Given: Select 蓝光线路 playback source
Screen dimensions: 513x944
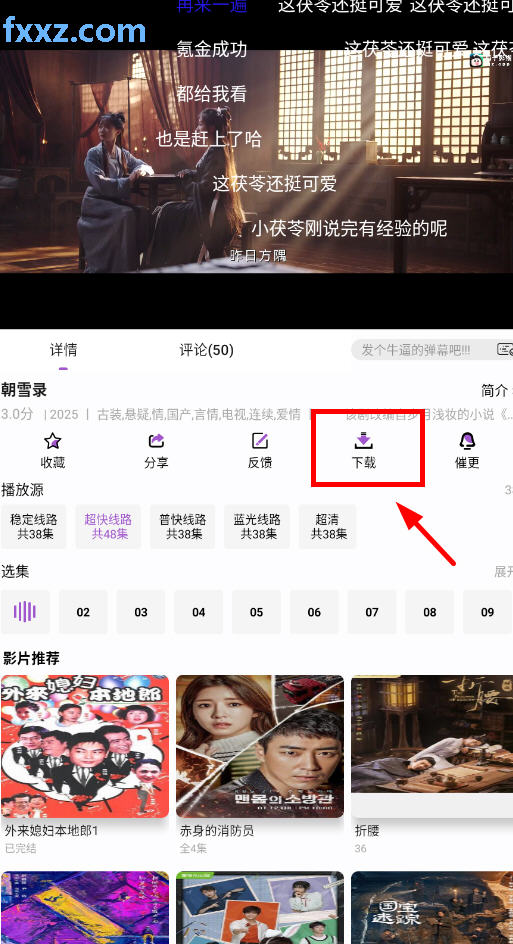Looking at the screenshot, I should [257, 527].
